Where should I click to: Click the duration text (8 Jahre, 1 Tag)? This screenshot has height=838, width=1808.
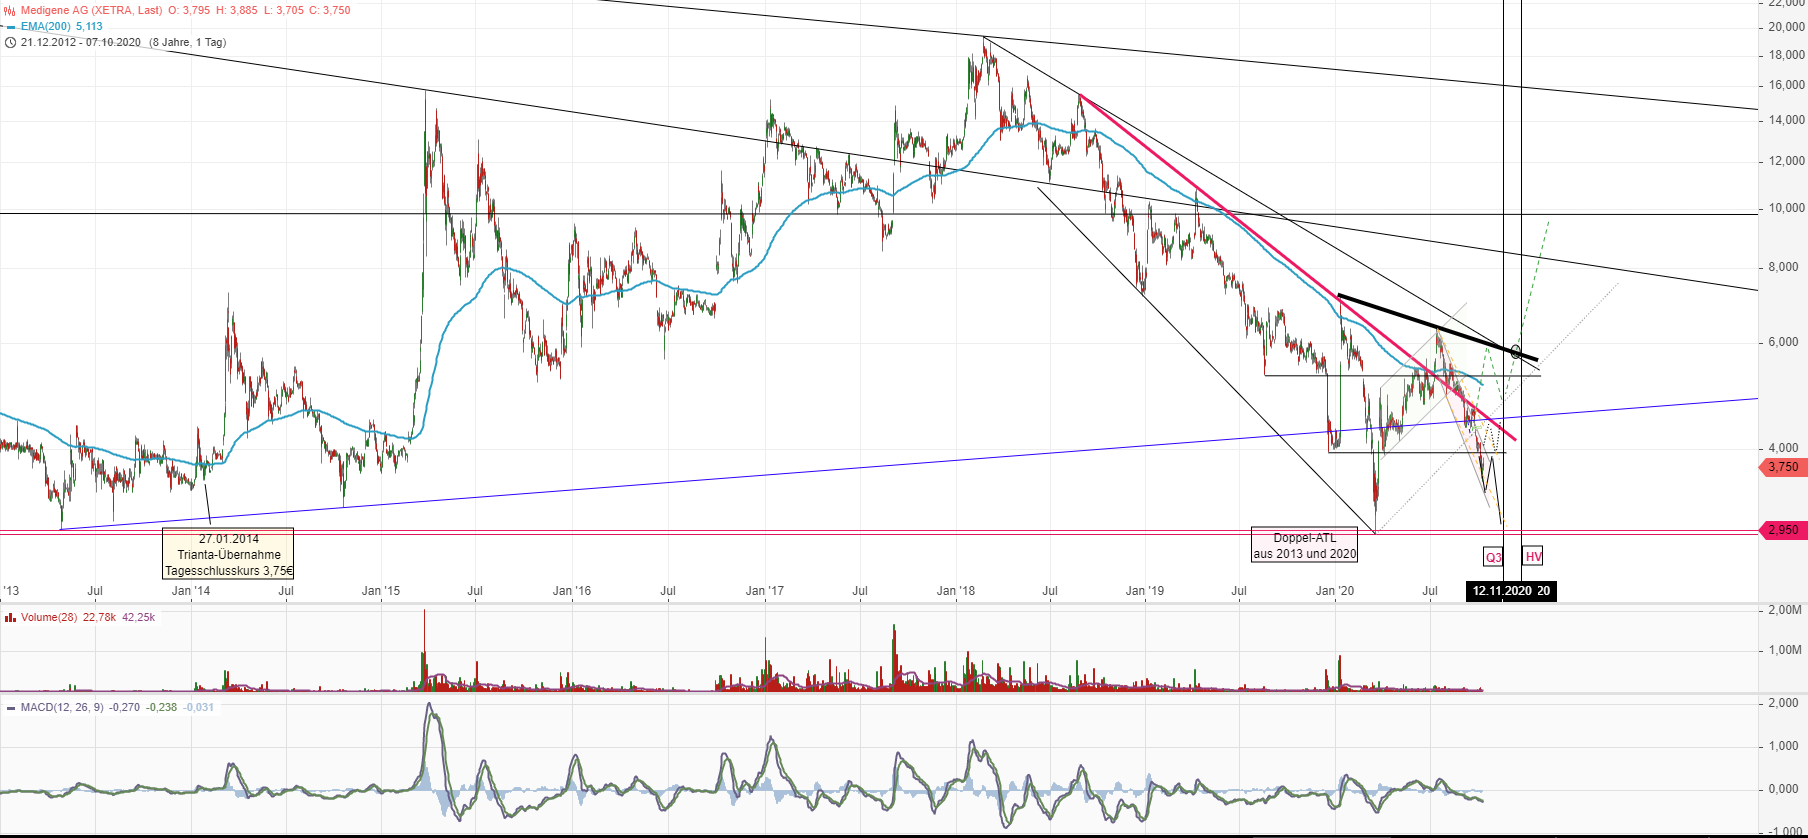(188, 43)
